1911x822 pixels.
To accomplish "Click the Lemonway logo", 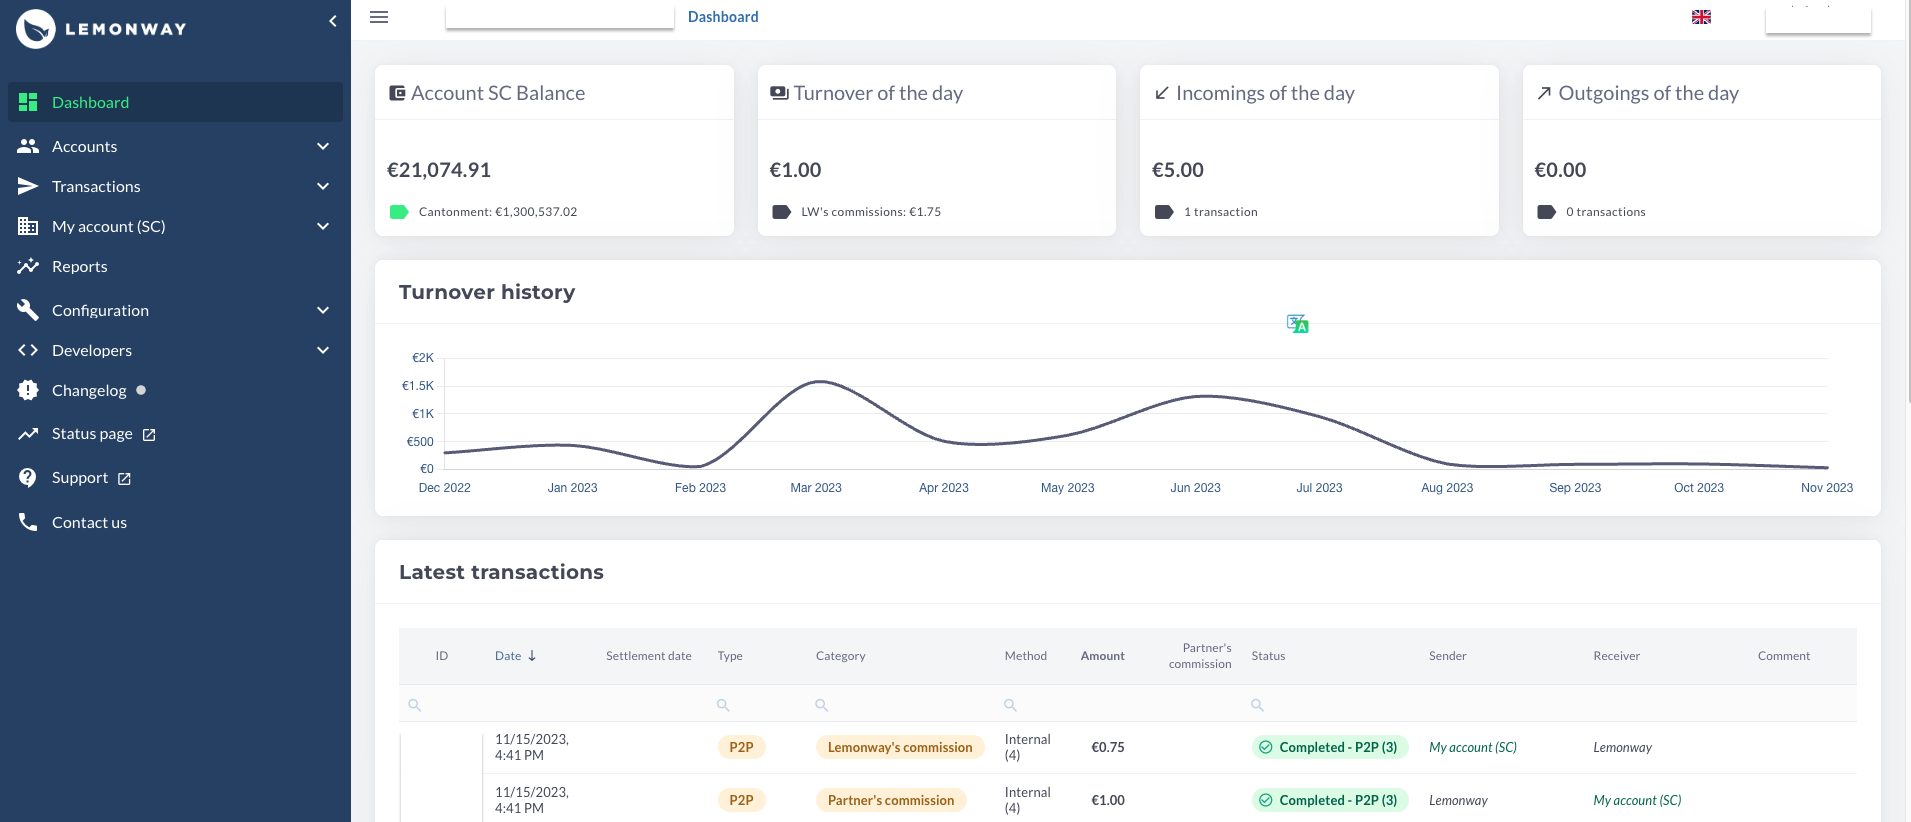I will click(101, 29).
